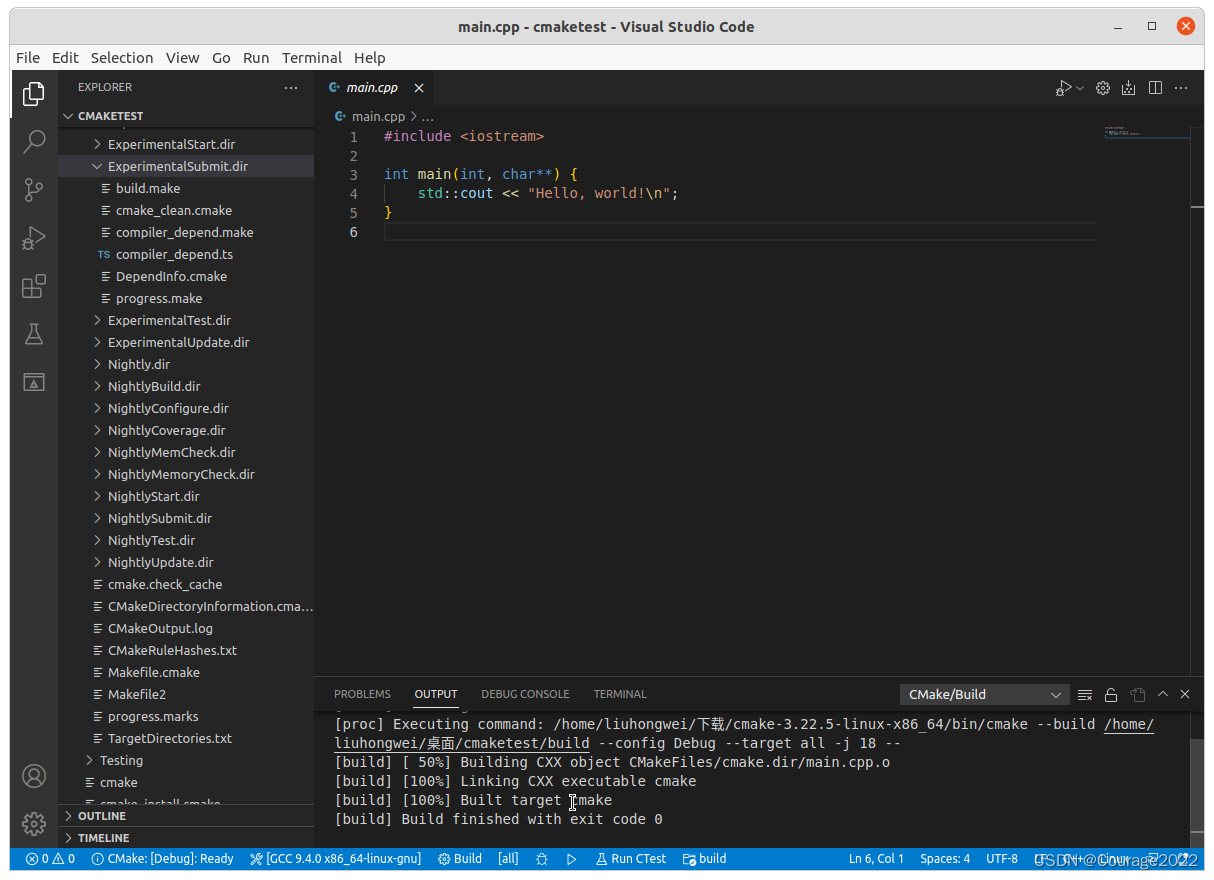The image size is (1214, 880).
Task: Open the View menu
Action: [182, 58]
